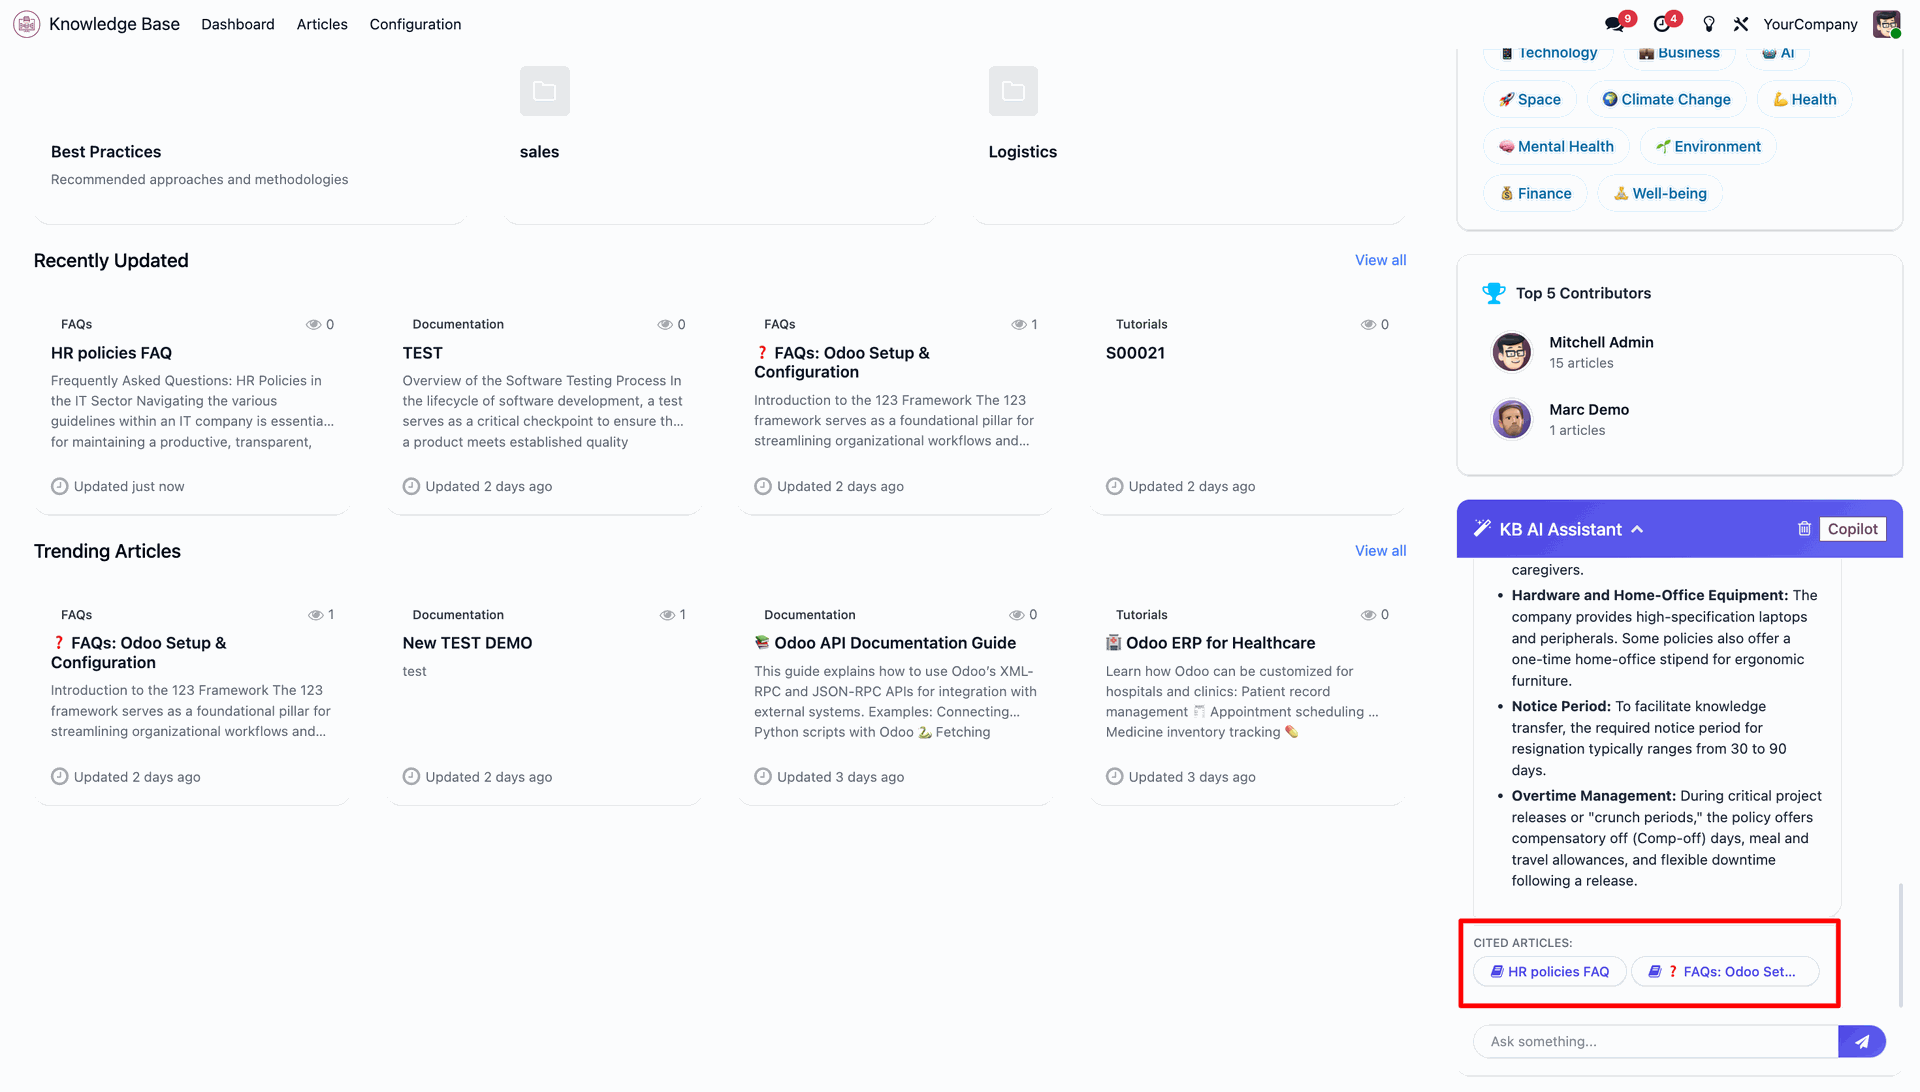Image resolution: width=1920 pixels, height=1092 pixels.
Task: Click the Copilot button
Action: 1852,529
